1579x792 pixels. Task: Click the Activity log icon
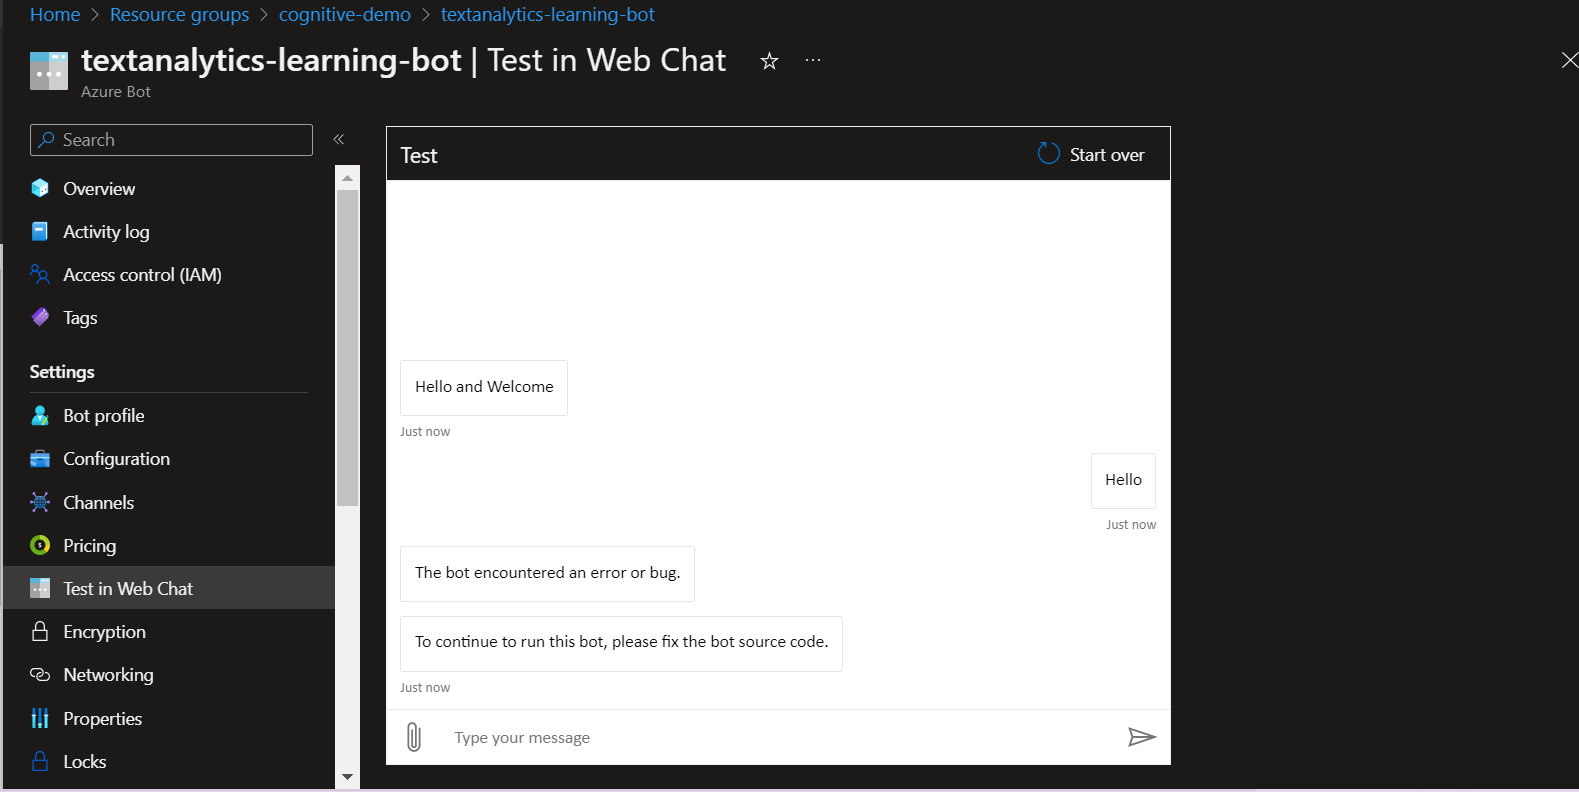[40, 231]
